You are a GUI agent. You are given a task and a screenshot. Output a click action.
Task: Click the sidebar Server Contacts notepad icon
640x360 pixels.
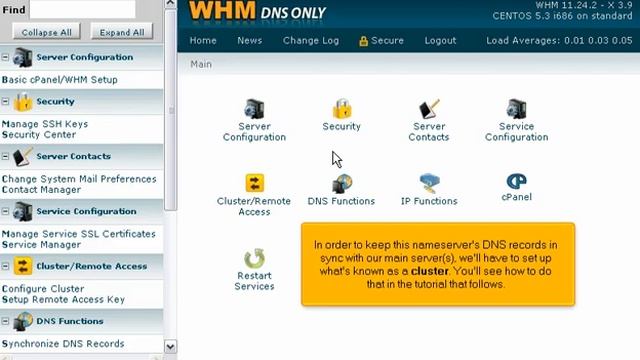click(22, 156)
